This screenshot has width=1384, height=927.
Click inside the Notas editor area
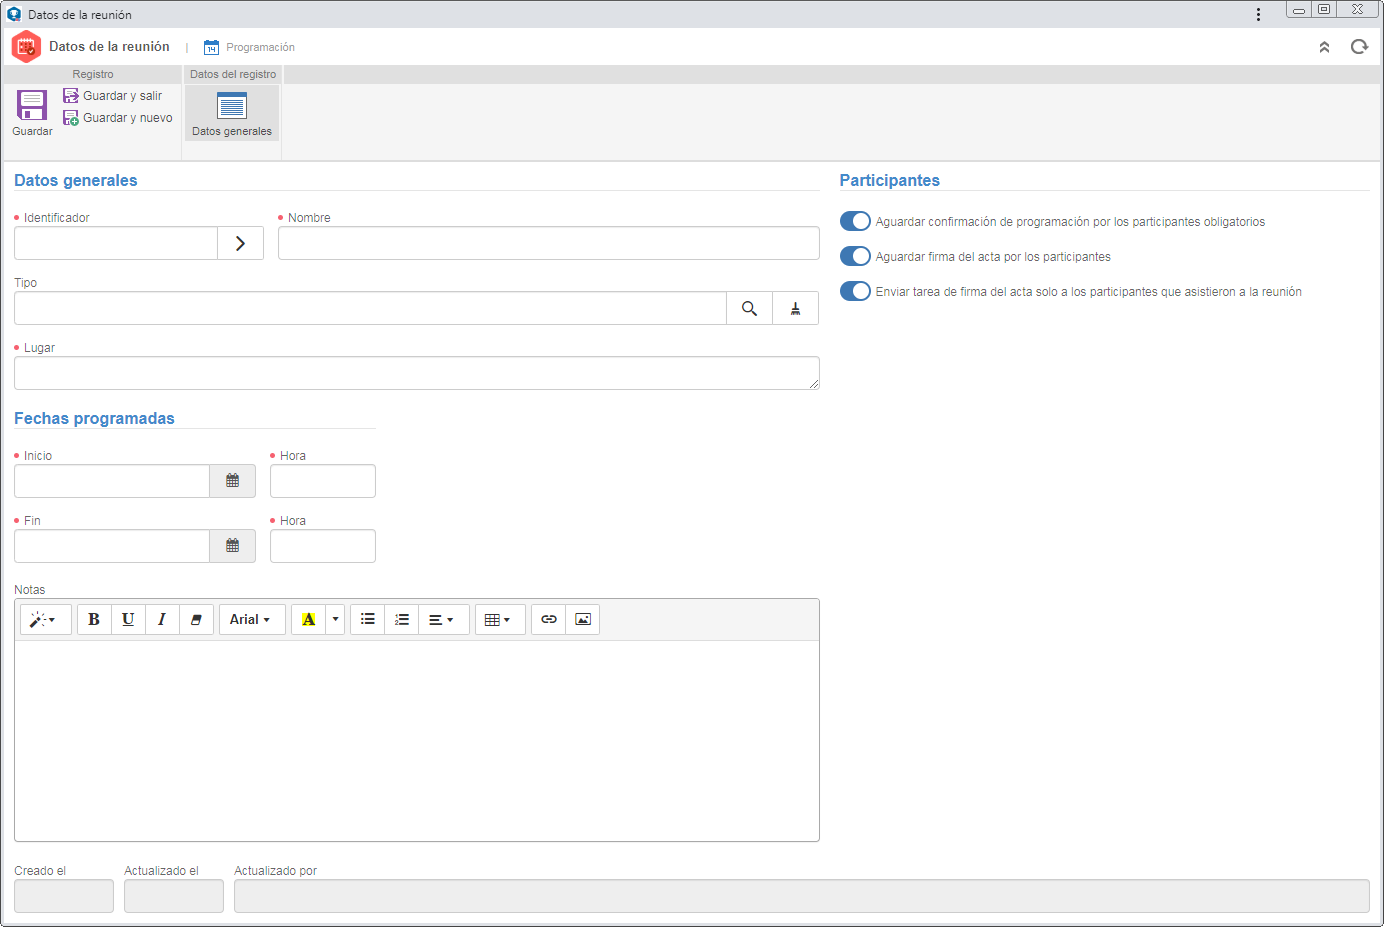[x=417, y=740]
